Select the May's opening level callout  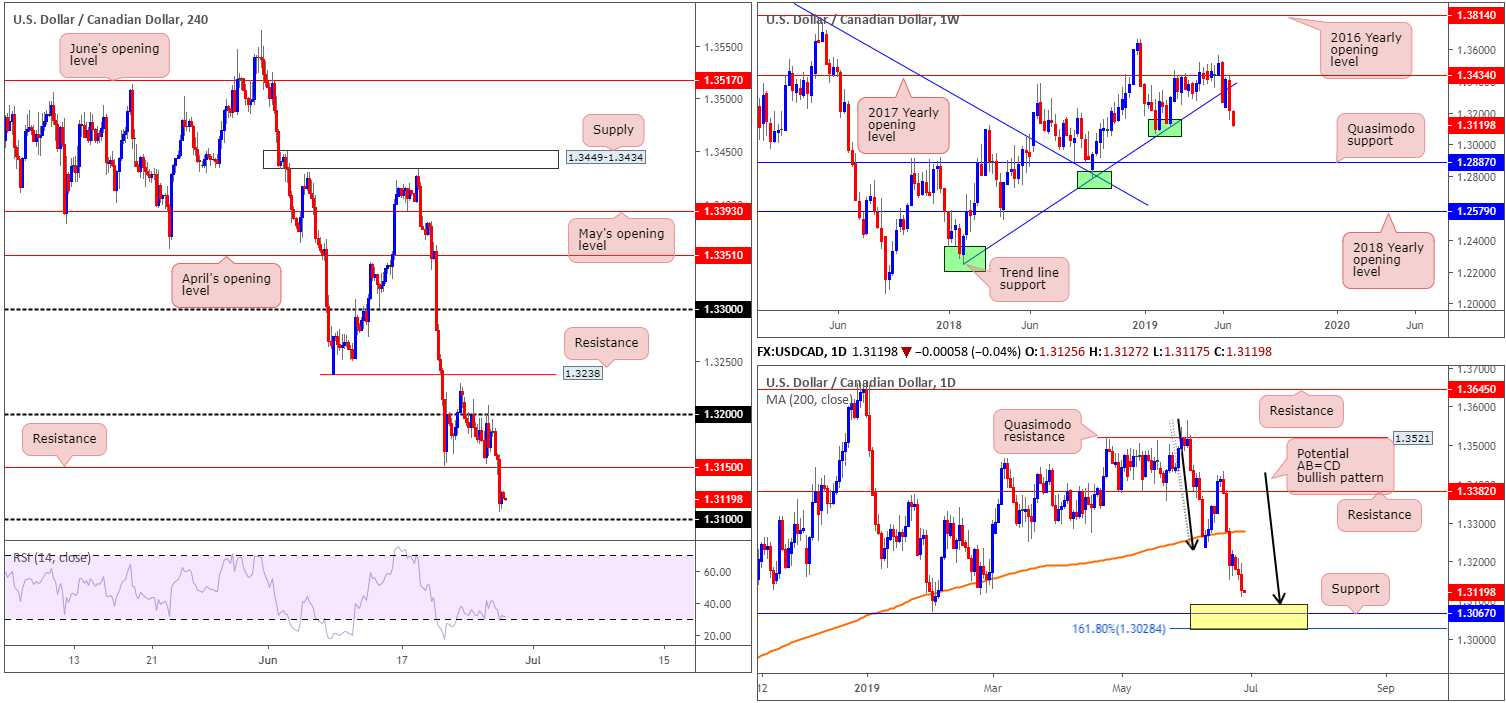[621, 241]
